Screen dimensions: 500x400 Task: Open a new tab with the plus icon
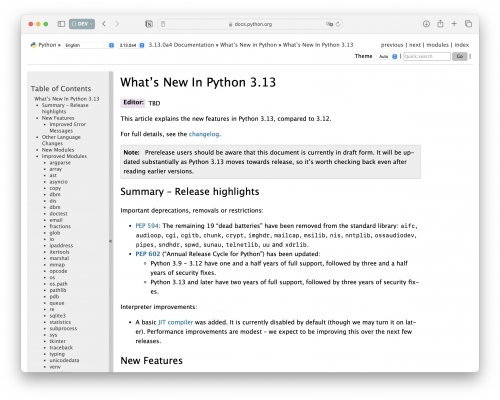(454, 24)
